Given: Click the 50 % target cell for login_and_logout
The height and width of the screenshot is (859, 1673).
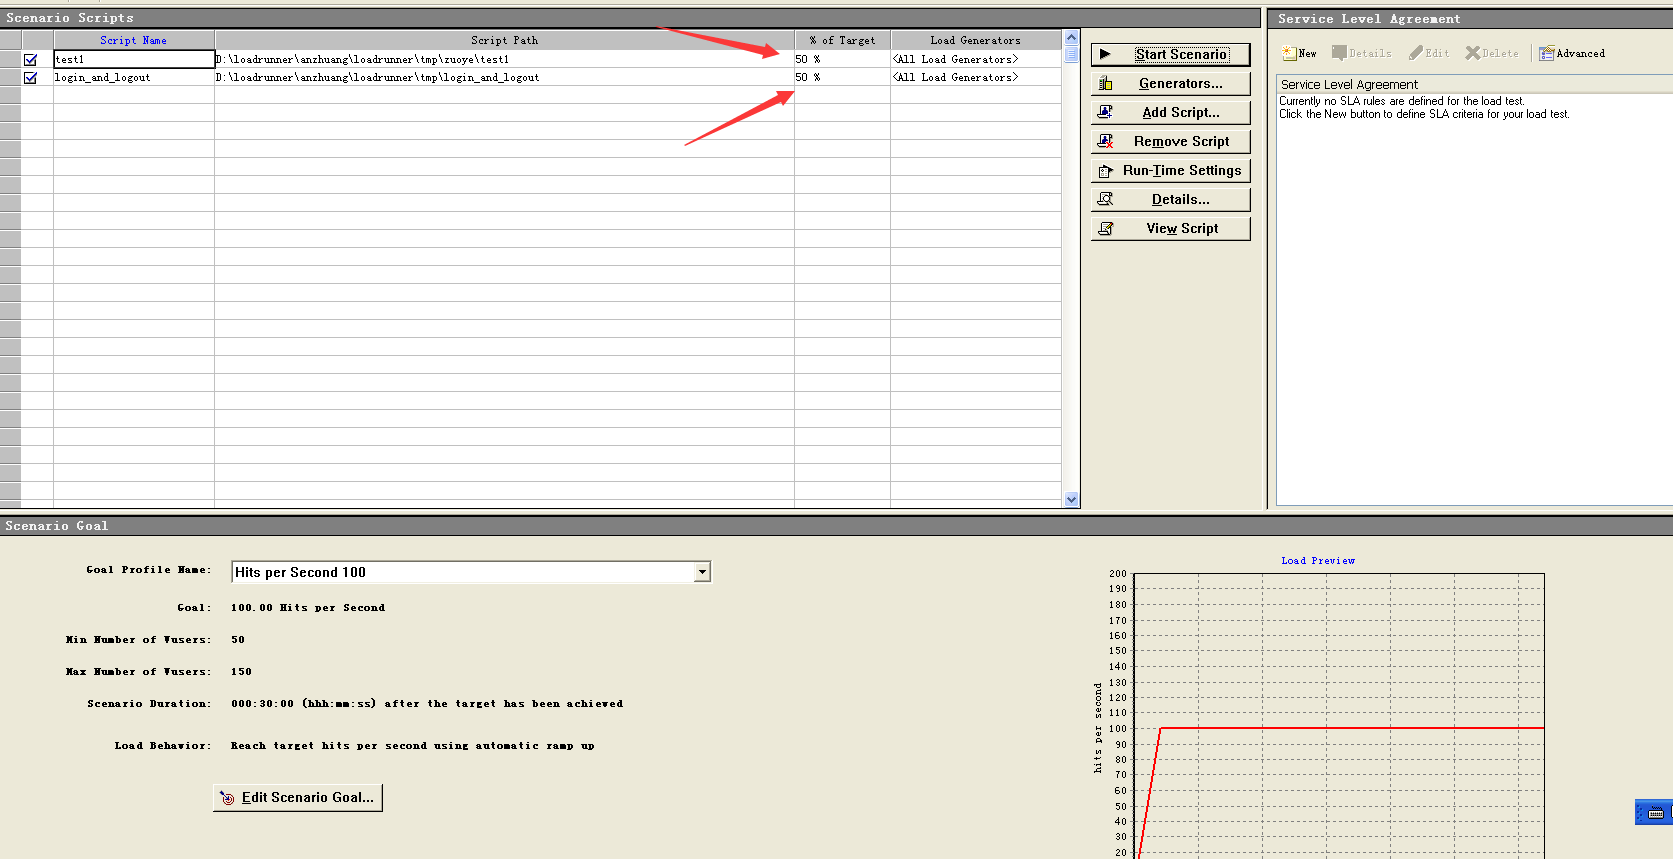Looking at the screenshot, I should pyautogui.click(x=842, y=77).
